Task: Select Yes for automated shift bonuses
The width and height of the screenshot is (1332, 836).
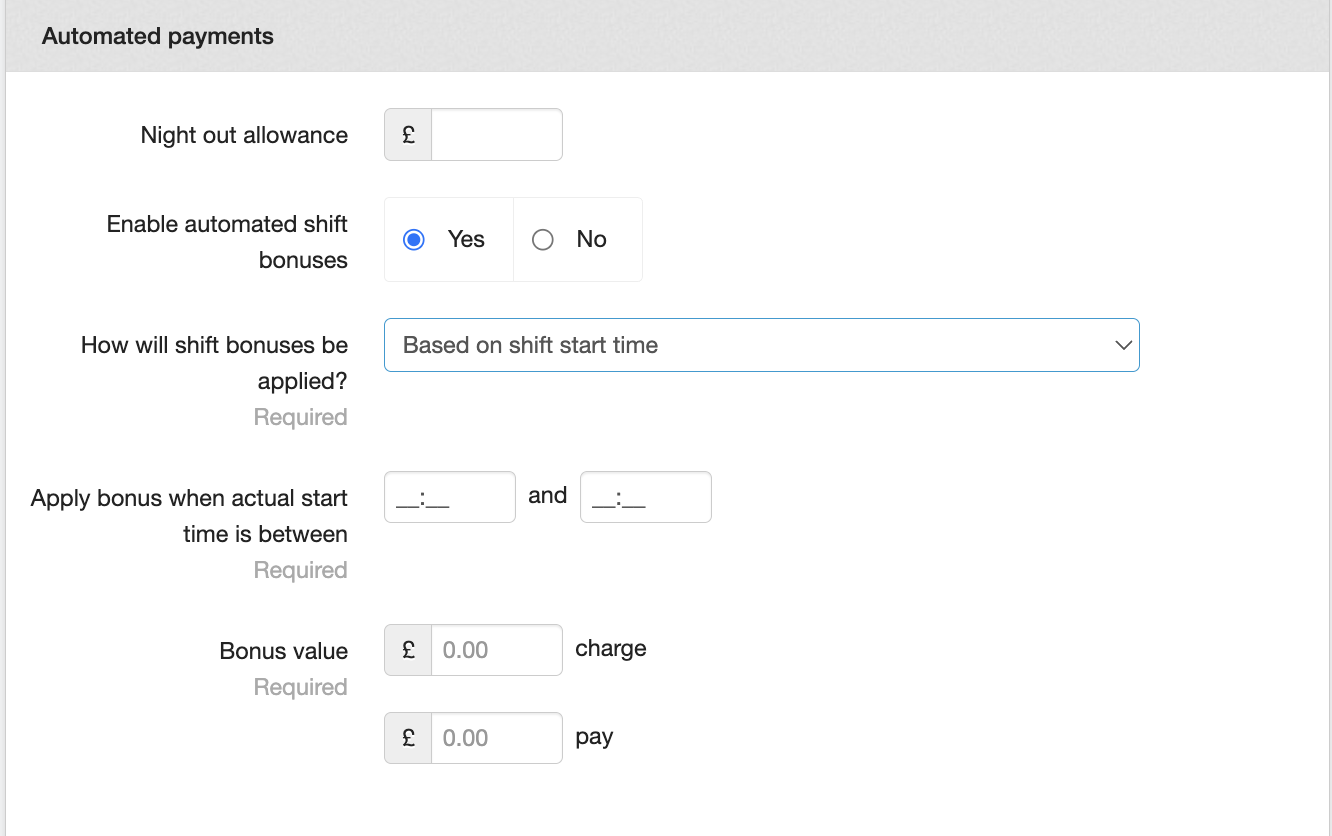Action: (x=414, y=240)
